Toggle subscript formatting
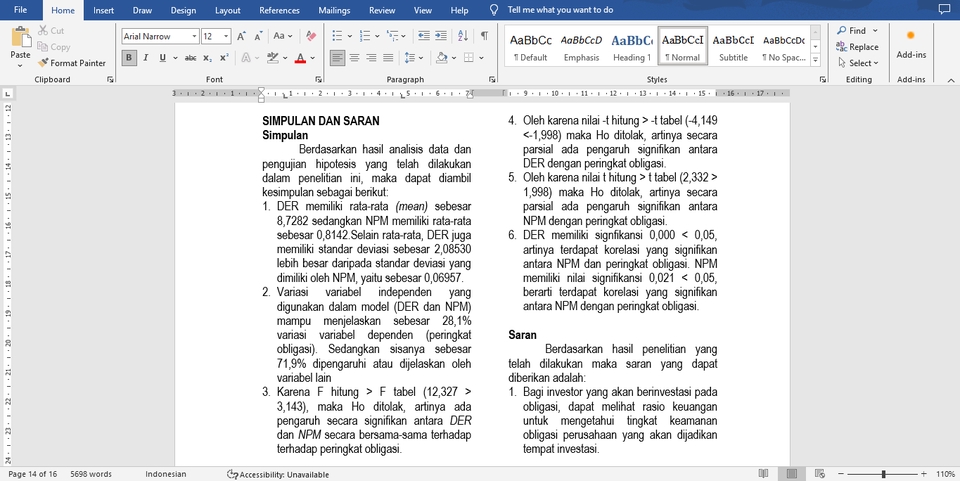Viewport: 960px width, 481px height. tap(208, 58)
